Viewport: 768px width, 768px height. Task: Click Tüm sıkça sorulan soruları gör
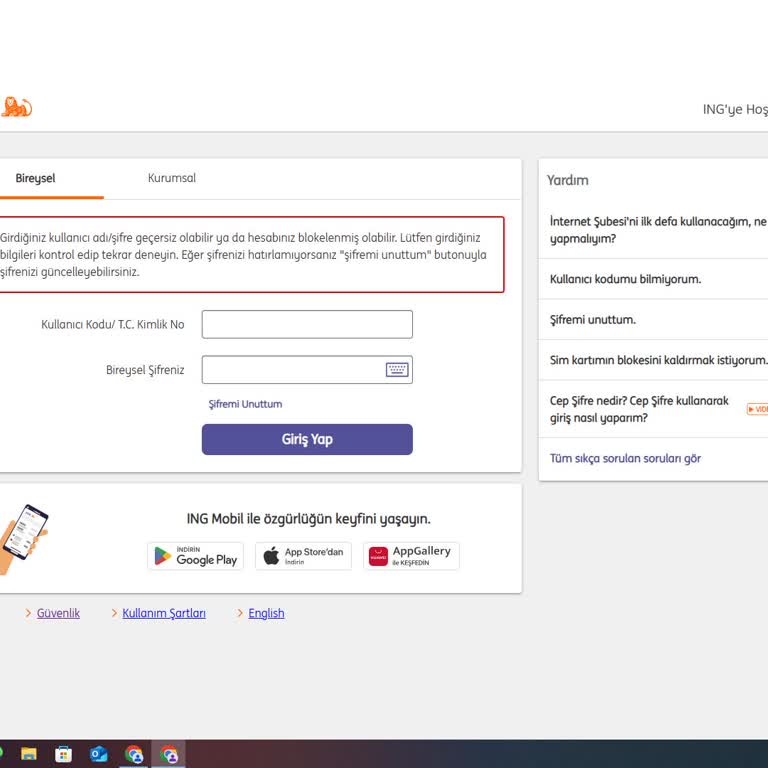625,458
